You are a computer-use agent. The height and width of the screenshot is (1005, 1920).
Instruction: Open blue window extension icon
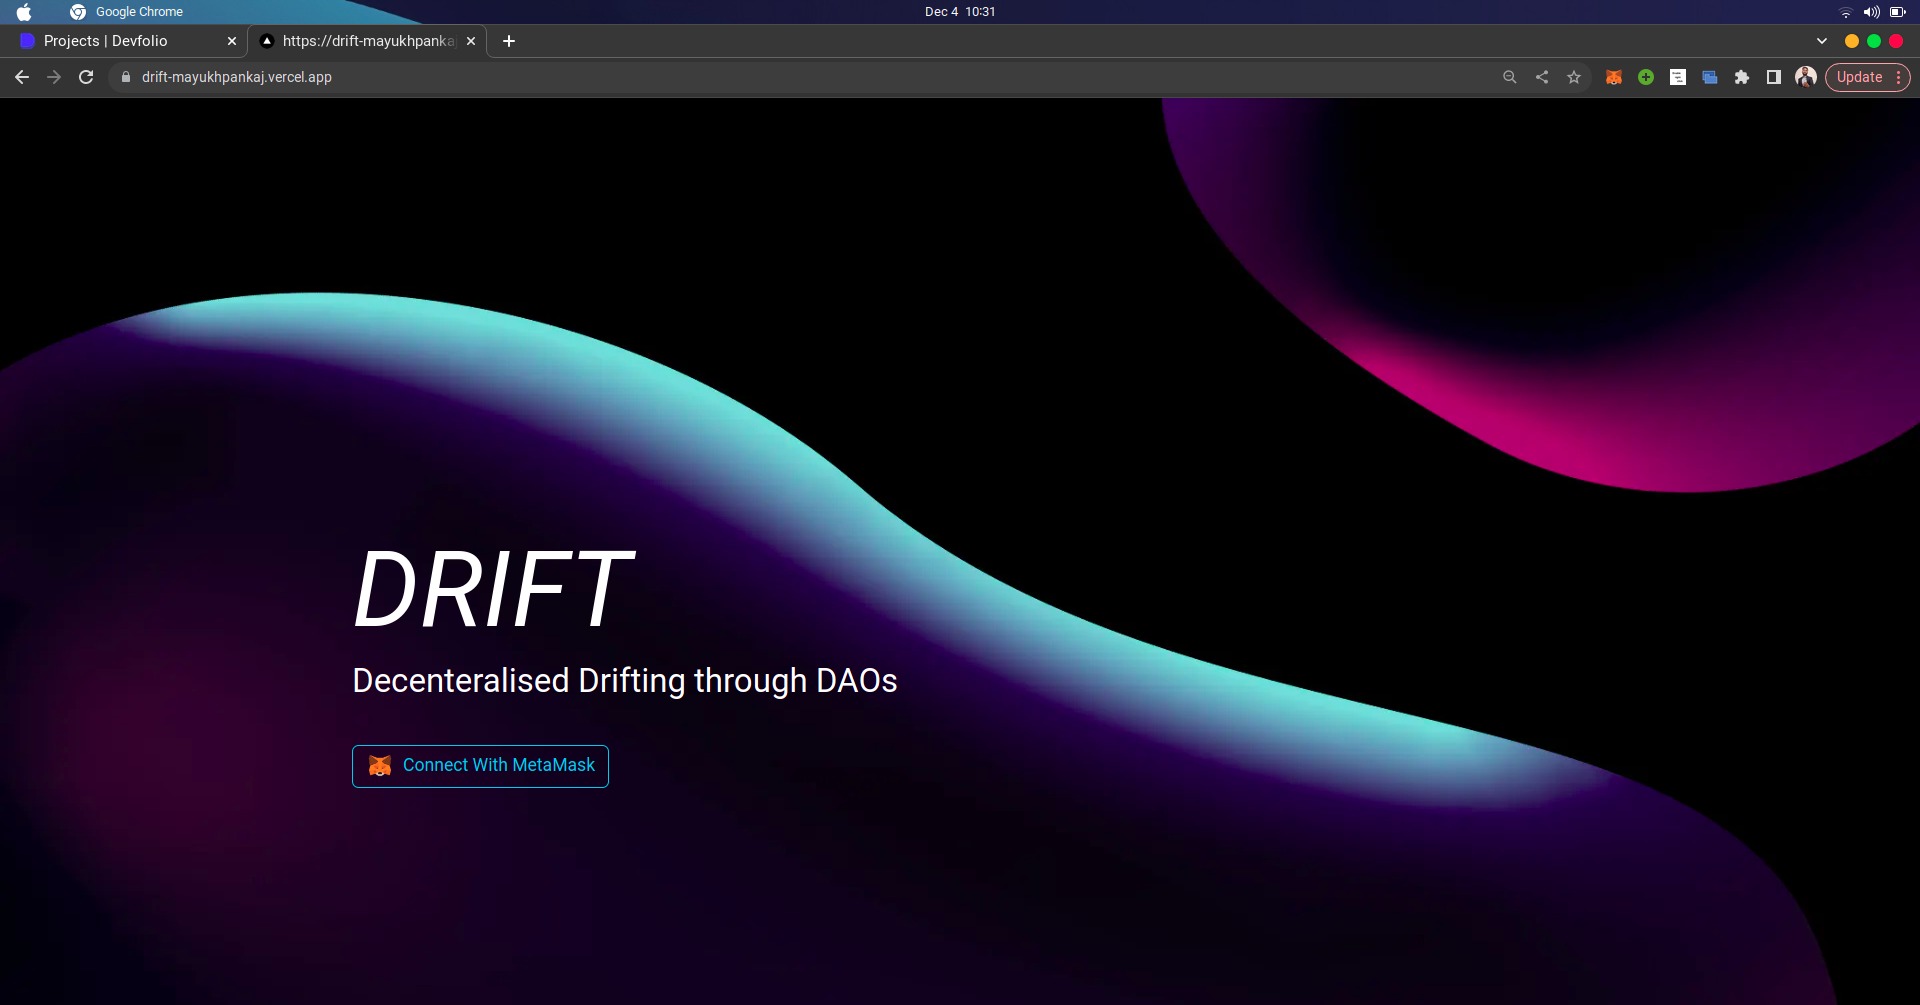tap(1710, 77)
